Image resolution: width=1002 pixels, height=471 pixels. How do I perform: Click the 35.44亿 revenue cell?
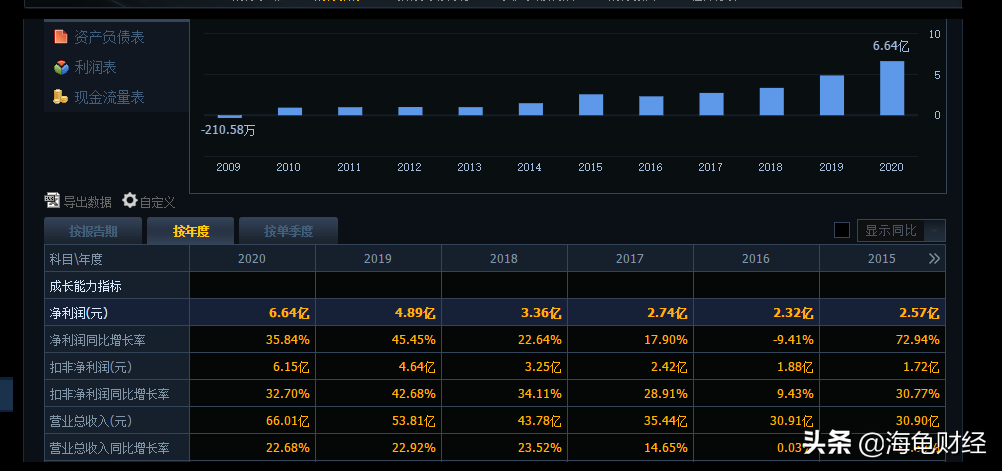(x=629, y=421)
